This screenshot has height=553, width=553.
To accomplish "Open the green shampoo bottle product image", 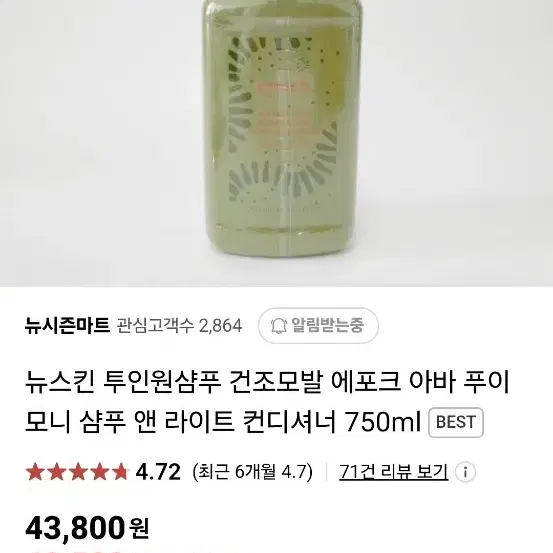I will (282, 125).
